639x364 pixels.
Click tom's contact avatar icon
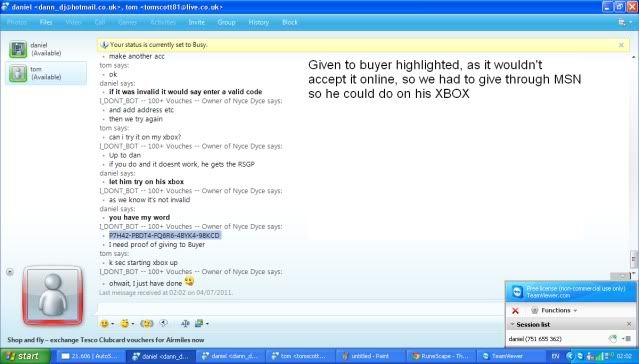(18, 73)
